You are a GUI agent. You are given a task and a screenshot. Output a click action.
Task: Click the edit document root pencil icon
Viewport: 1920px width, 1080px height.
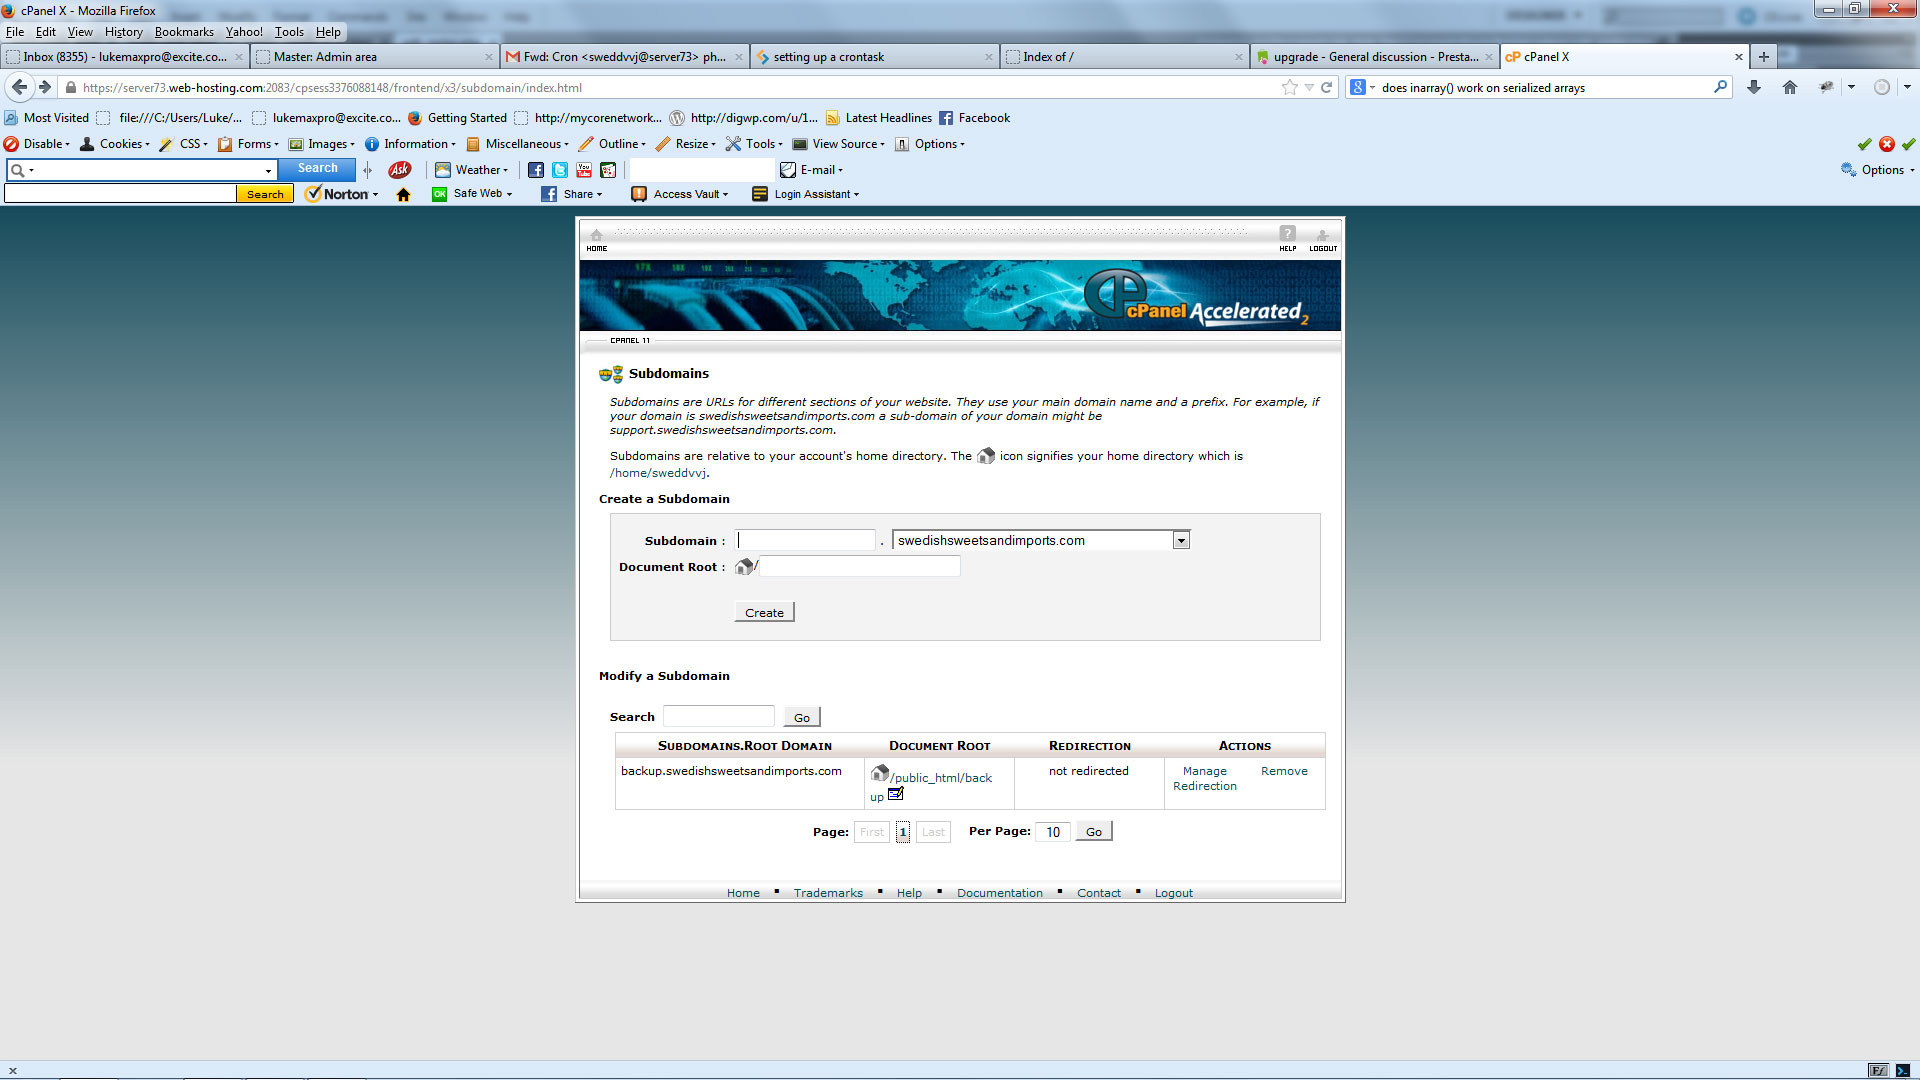pyautogui.click(x=896, y=794)
